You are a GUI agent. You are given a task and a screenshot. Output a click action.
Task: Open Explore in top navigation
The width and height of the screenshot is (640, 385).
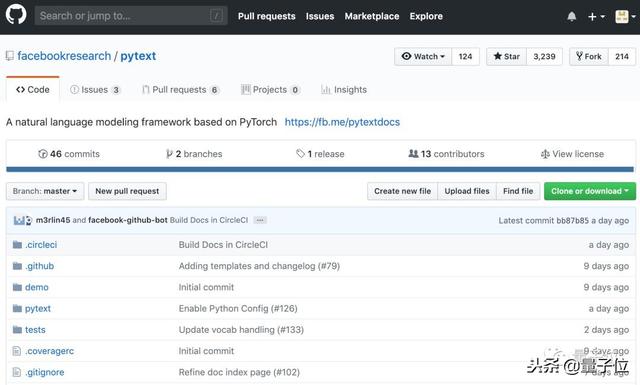click(x=426, y=16)
